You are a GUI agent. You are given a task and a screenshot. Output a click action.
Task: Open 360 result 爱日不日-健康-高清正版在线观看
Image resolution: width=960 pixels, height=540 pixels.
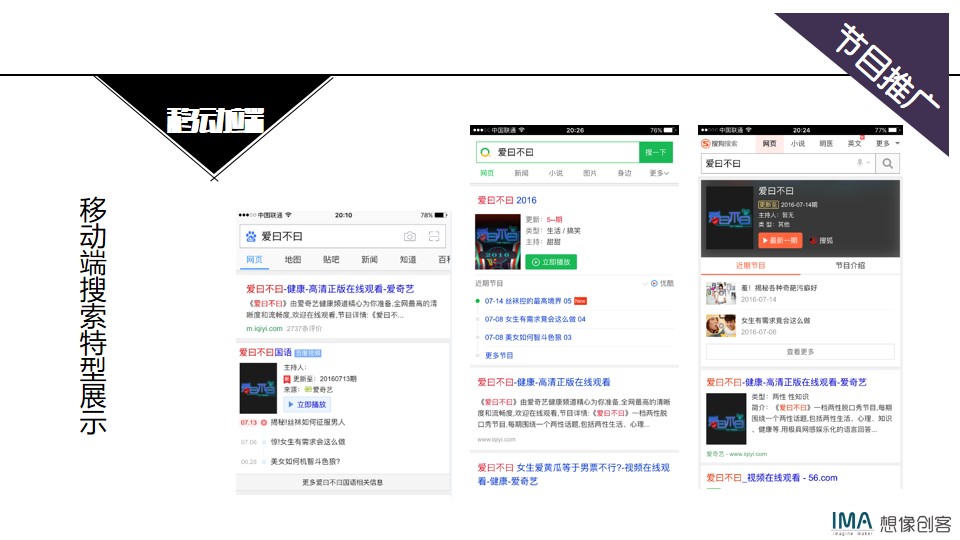[544, 382]
